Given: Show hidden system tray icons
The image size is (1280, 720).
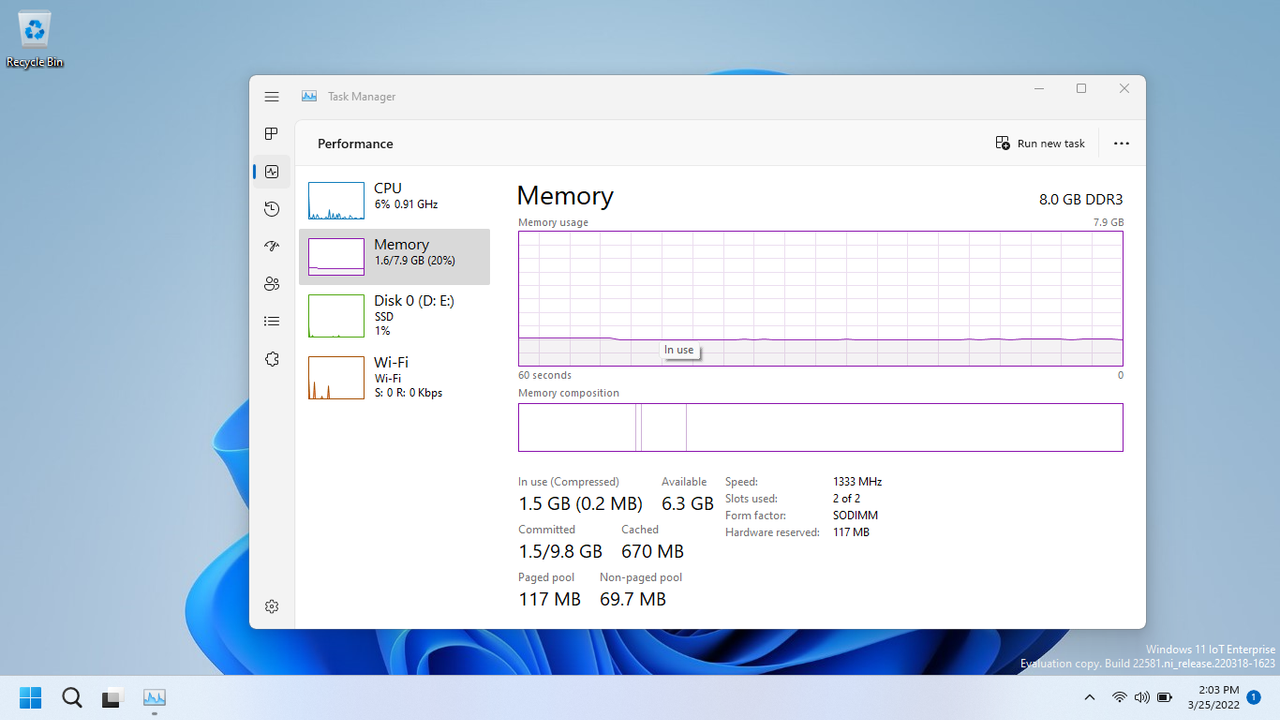Looking at the screenshot, I should pyautogui.click(x=1089, y=697).
